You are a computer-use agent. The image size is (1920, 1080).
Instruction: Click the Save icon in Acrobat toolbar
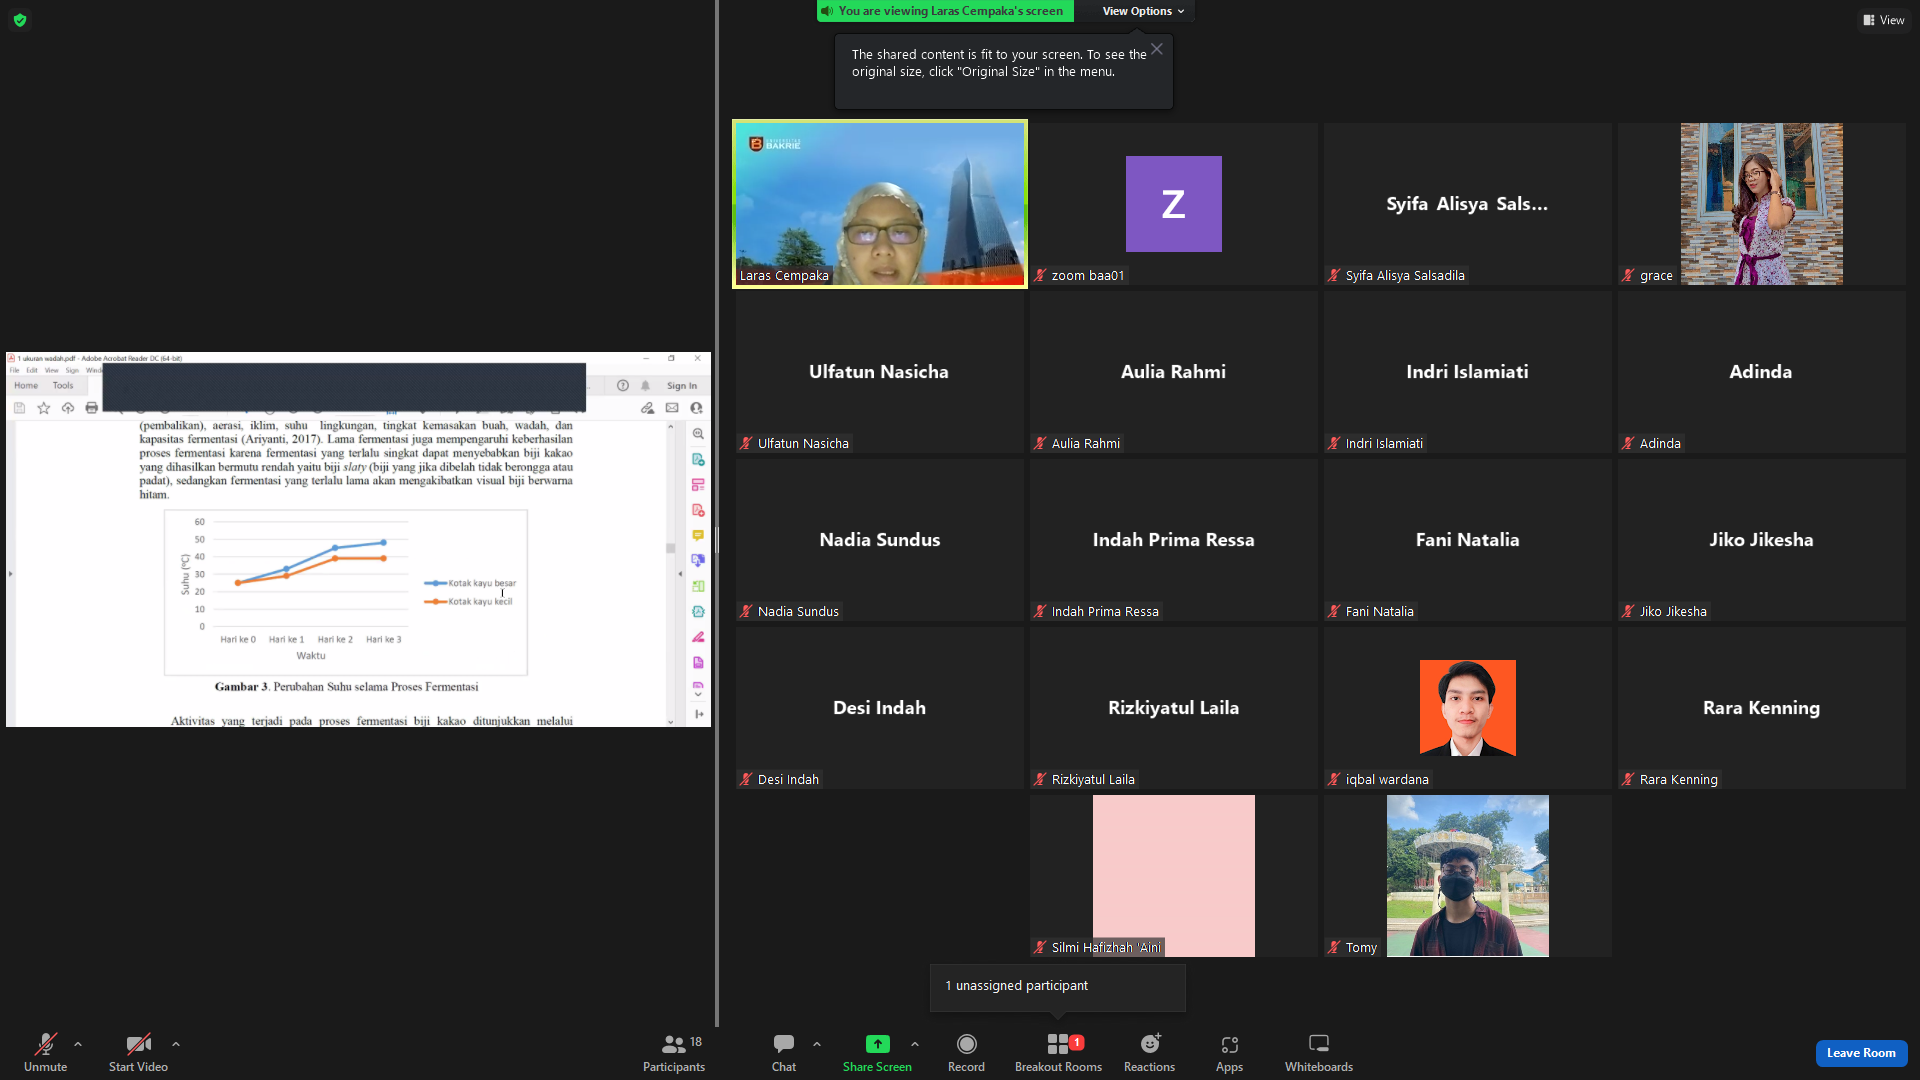19,408
